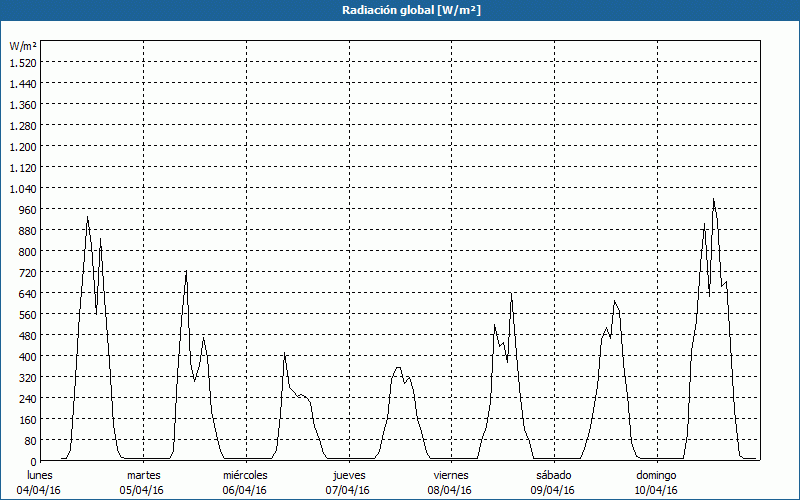Select the "martes" day label
The image size is (800, 500).
click(x=143, y=475)
